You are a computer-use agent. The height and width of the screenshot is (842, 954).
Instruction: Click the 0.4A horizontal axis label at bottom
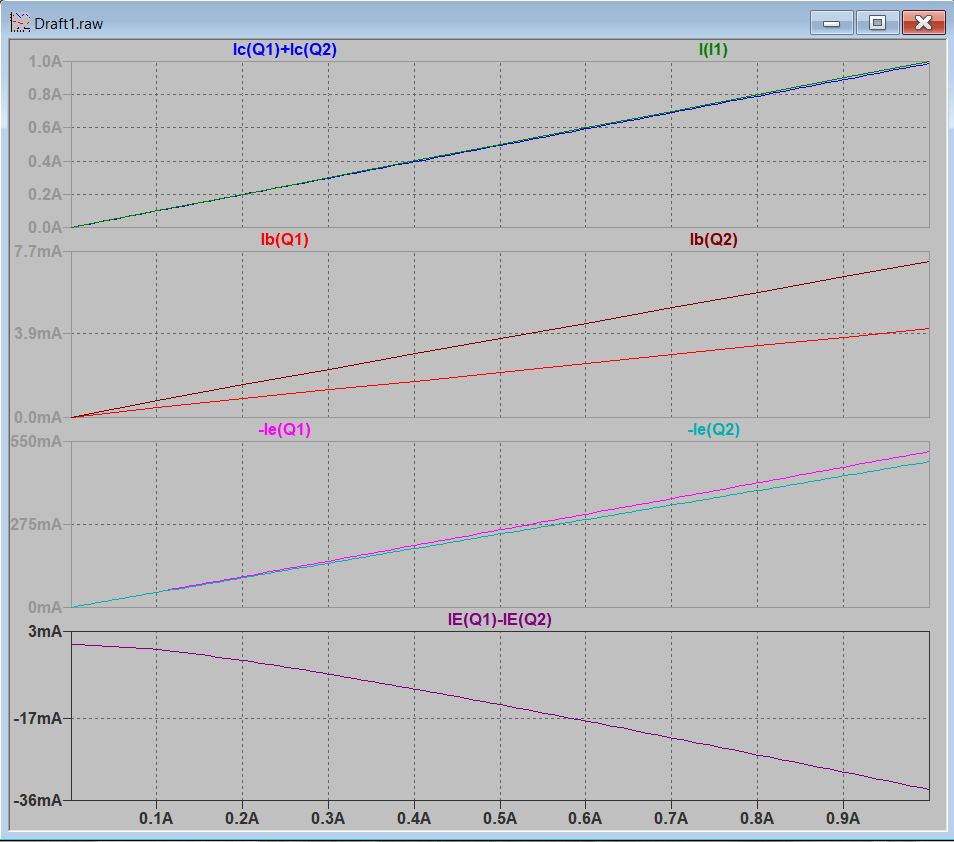click(414, 818)
